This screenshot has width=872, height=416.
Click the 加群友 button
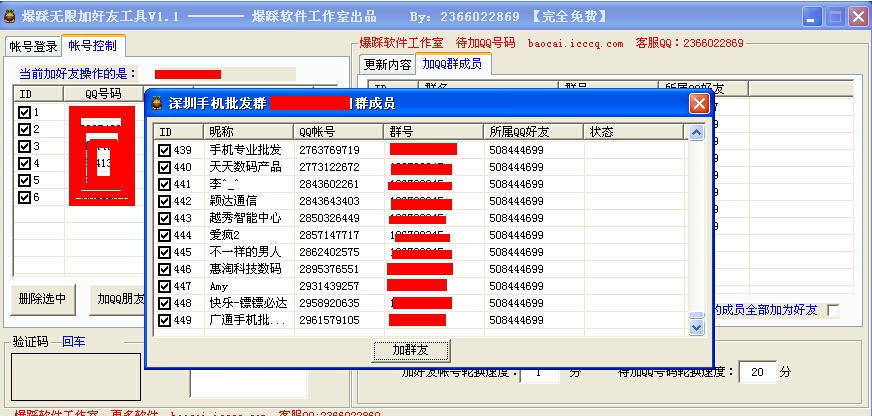(x=410, y=350)
